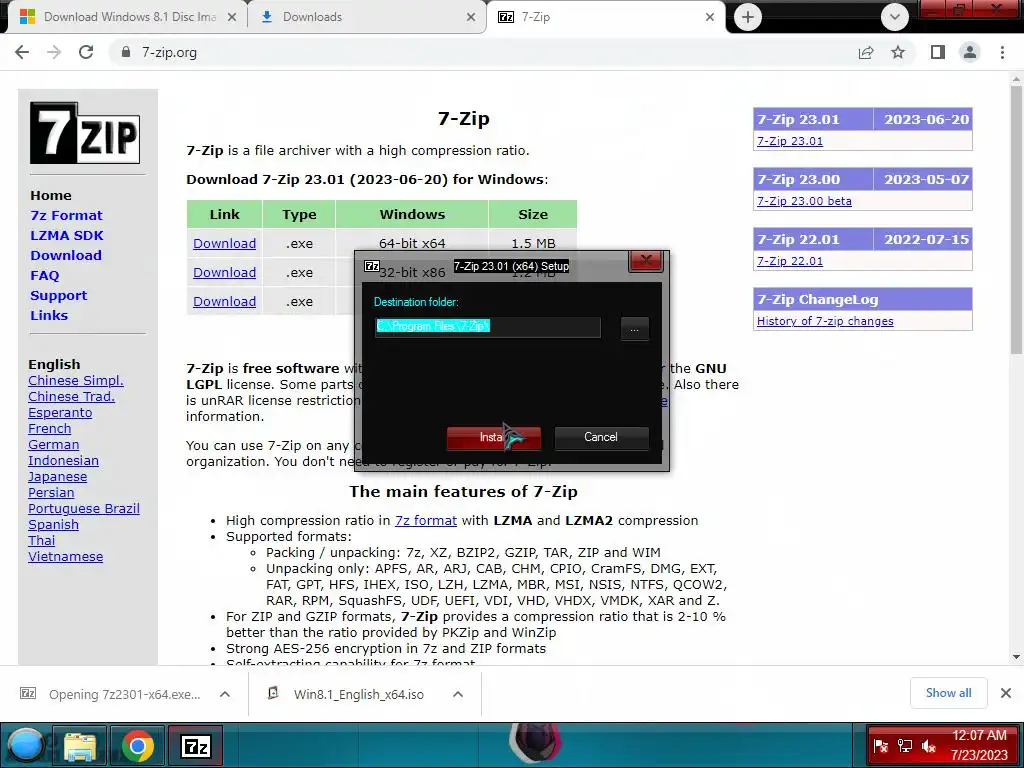
Task: Bookmark this page with the star icon
Action: pos(898,52)
